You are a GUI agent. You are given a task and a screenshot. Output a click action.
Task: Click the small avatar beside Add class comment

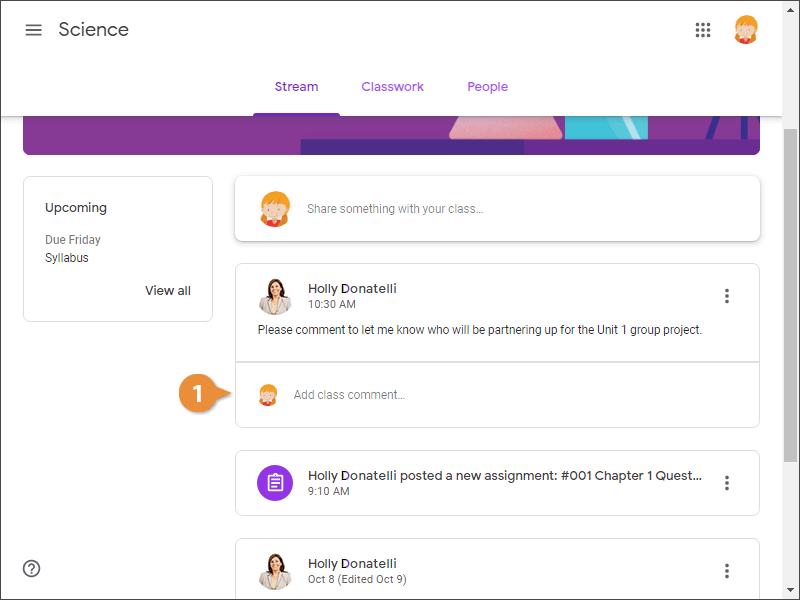(268, 395)
